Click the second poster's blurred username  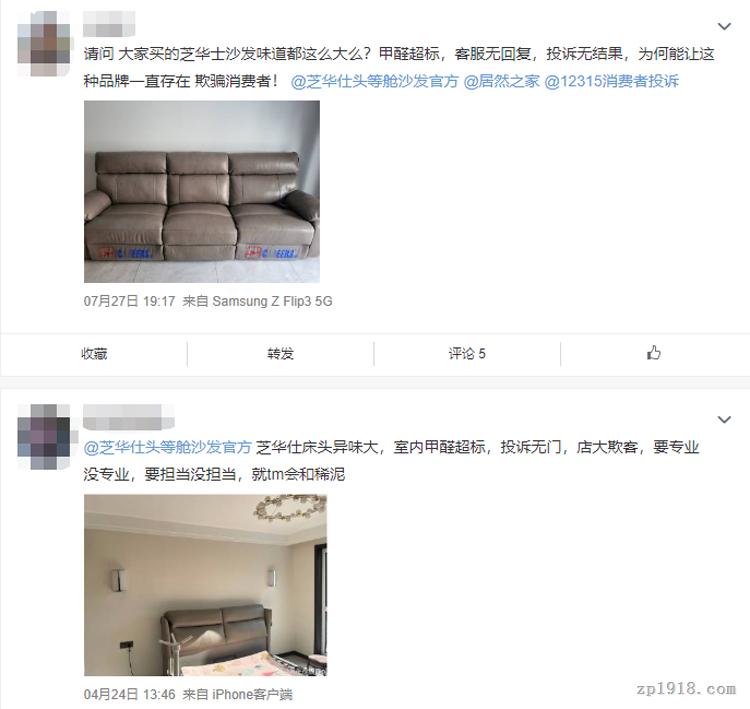[128, 417]
